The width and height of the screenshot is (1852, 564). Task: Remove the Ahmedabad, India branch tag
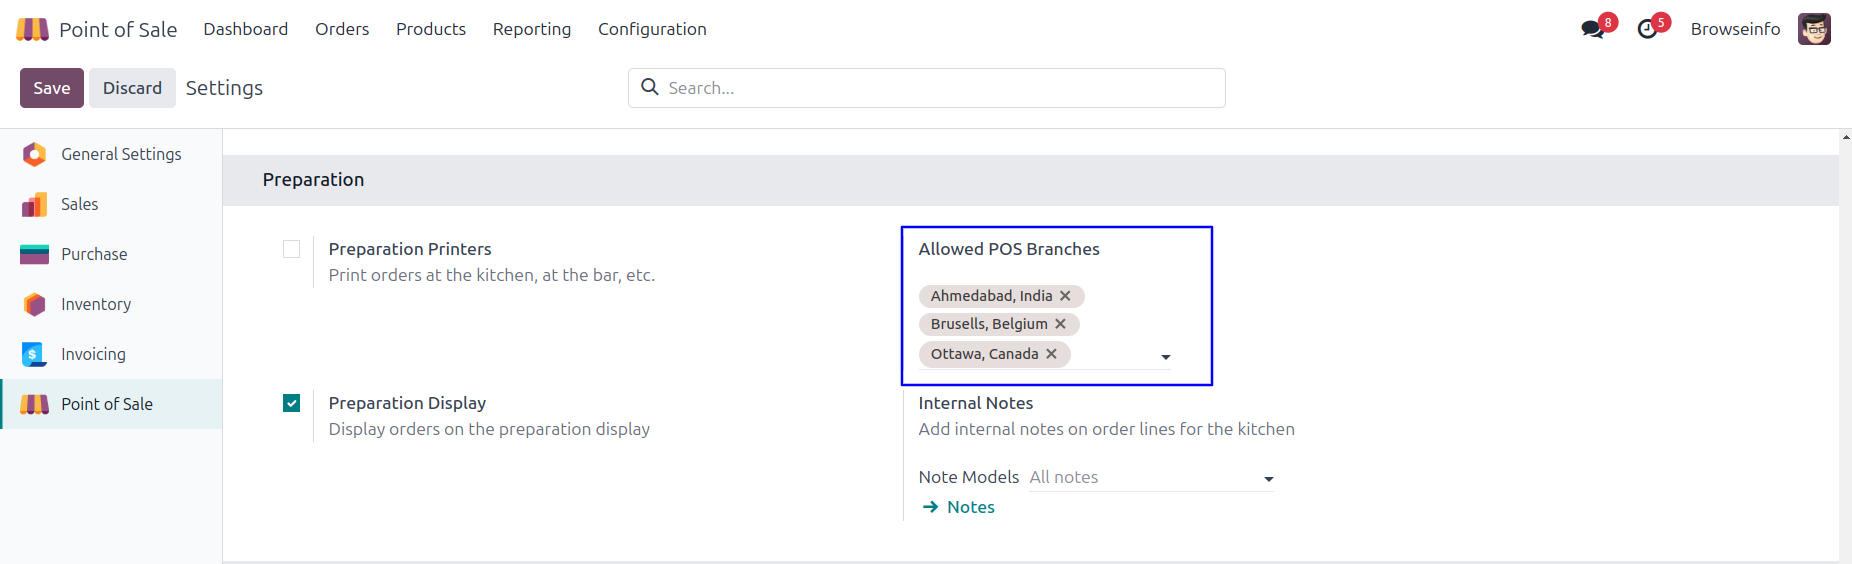coord(1065,296)
